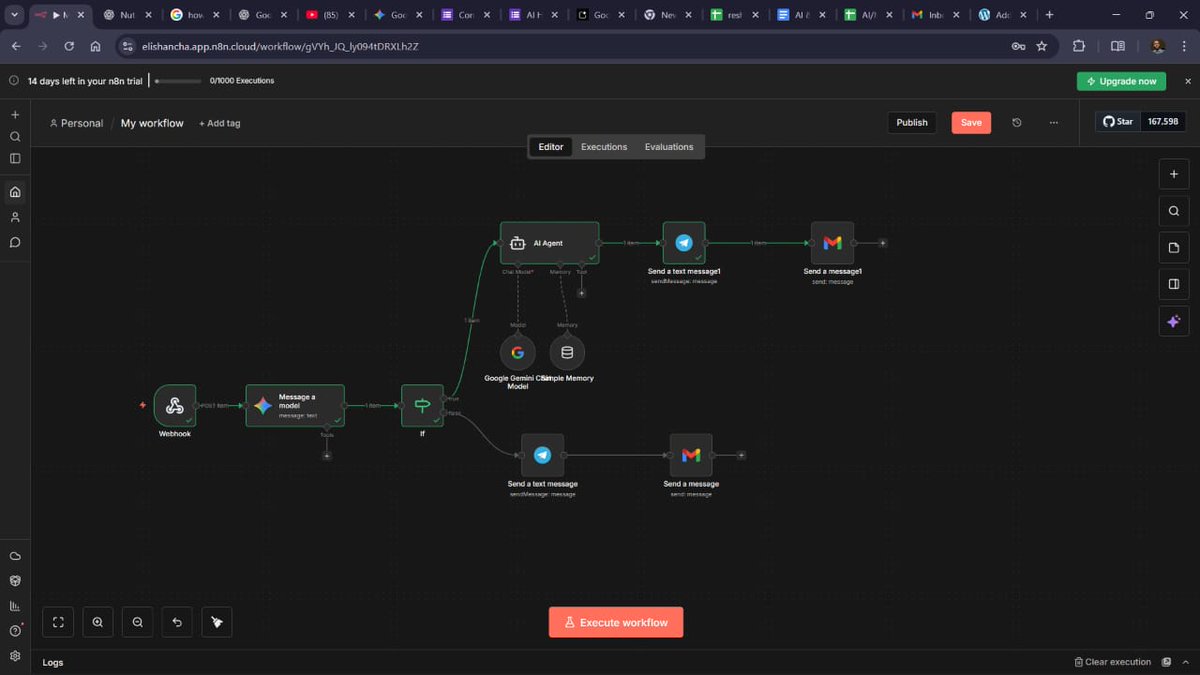
Task: Open the AI assistant sparkle button
Action: [1174, 321]
